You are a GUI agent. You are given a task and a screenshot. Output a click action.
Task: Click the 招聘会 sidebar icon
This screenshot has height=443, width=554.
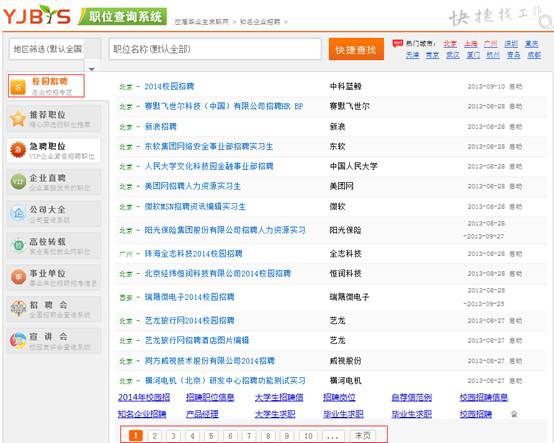pyautogui.click(x=18, y=308)
